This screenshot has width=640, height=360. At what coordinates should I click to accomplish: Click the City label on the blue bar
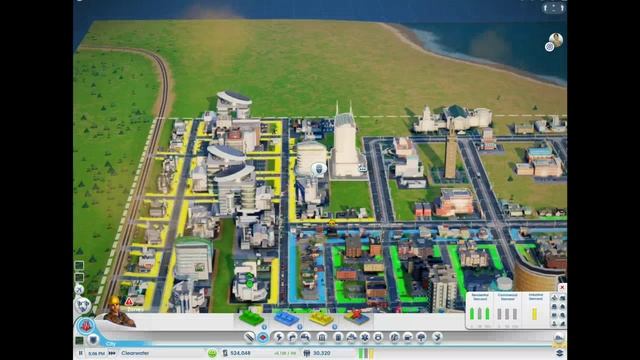click(x=111, y=344)
